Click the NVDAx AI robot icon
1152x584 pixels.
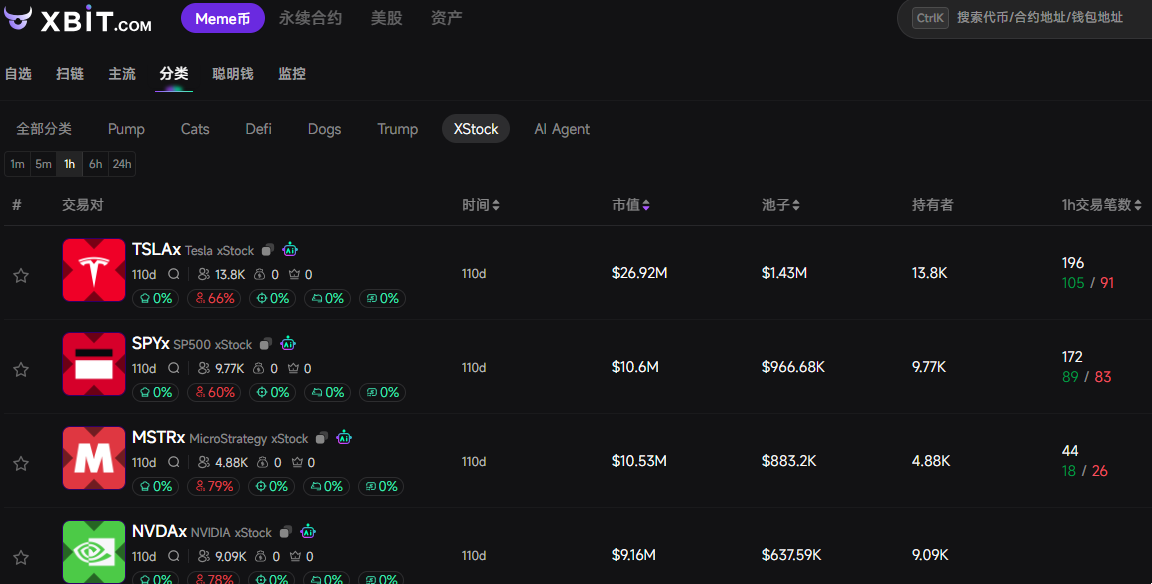click(x=308, y=531)
